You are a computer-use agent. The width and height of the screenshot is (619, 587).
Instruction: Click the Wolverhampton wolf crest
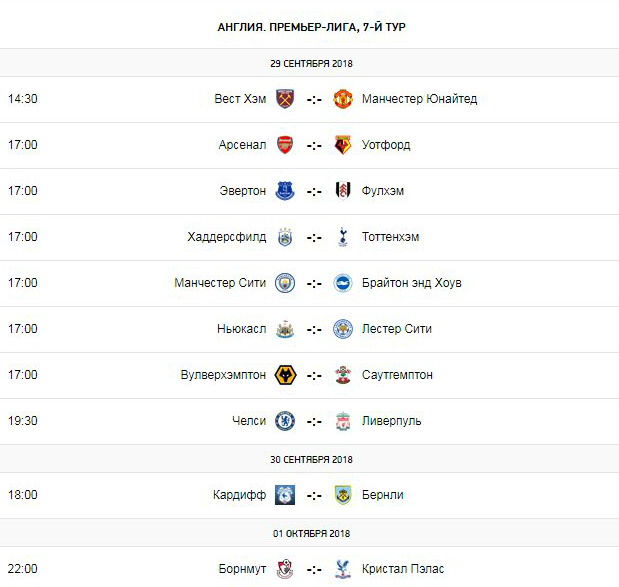coord(285,375)
